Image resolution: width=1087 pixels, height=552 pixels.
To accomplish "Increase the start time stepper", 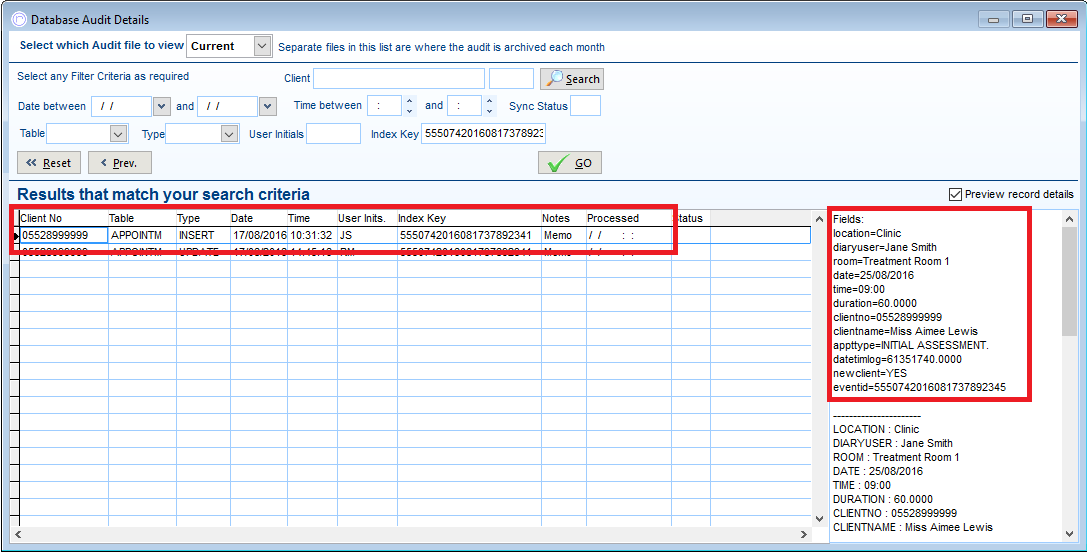I will coord(409,101).
